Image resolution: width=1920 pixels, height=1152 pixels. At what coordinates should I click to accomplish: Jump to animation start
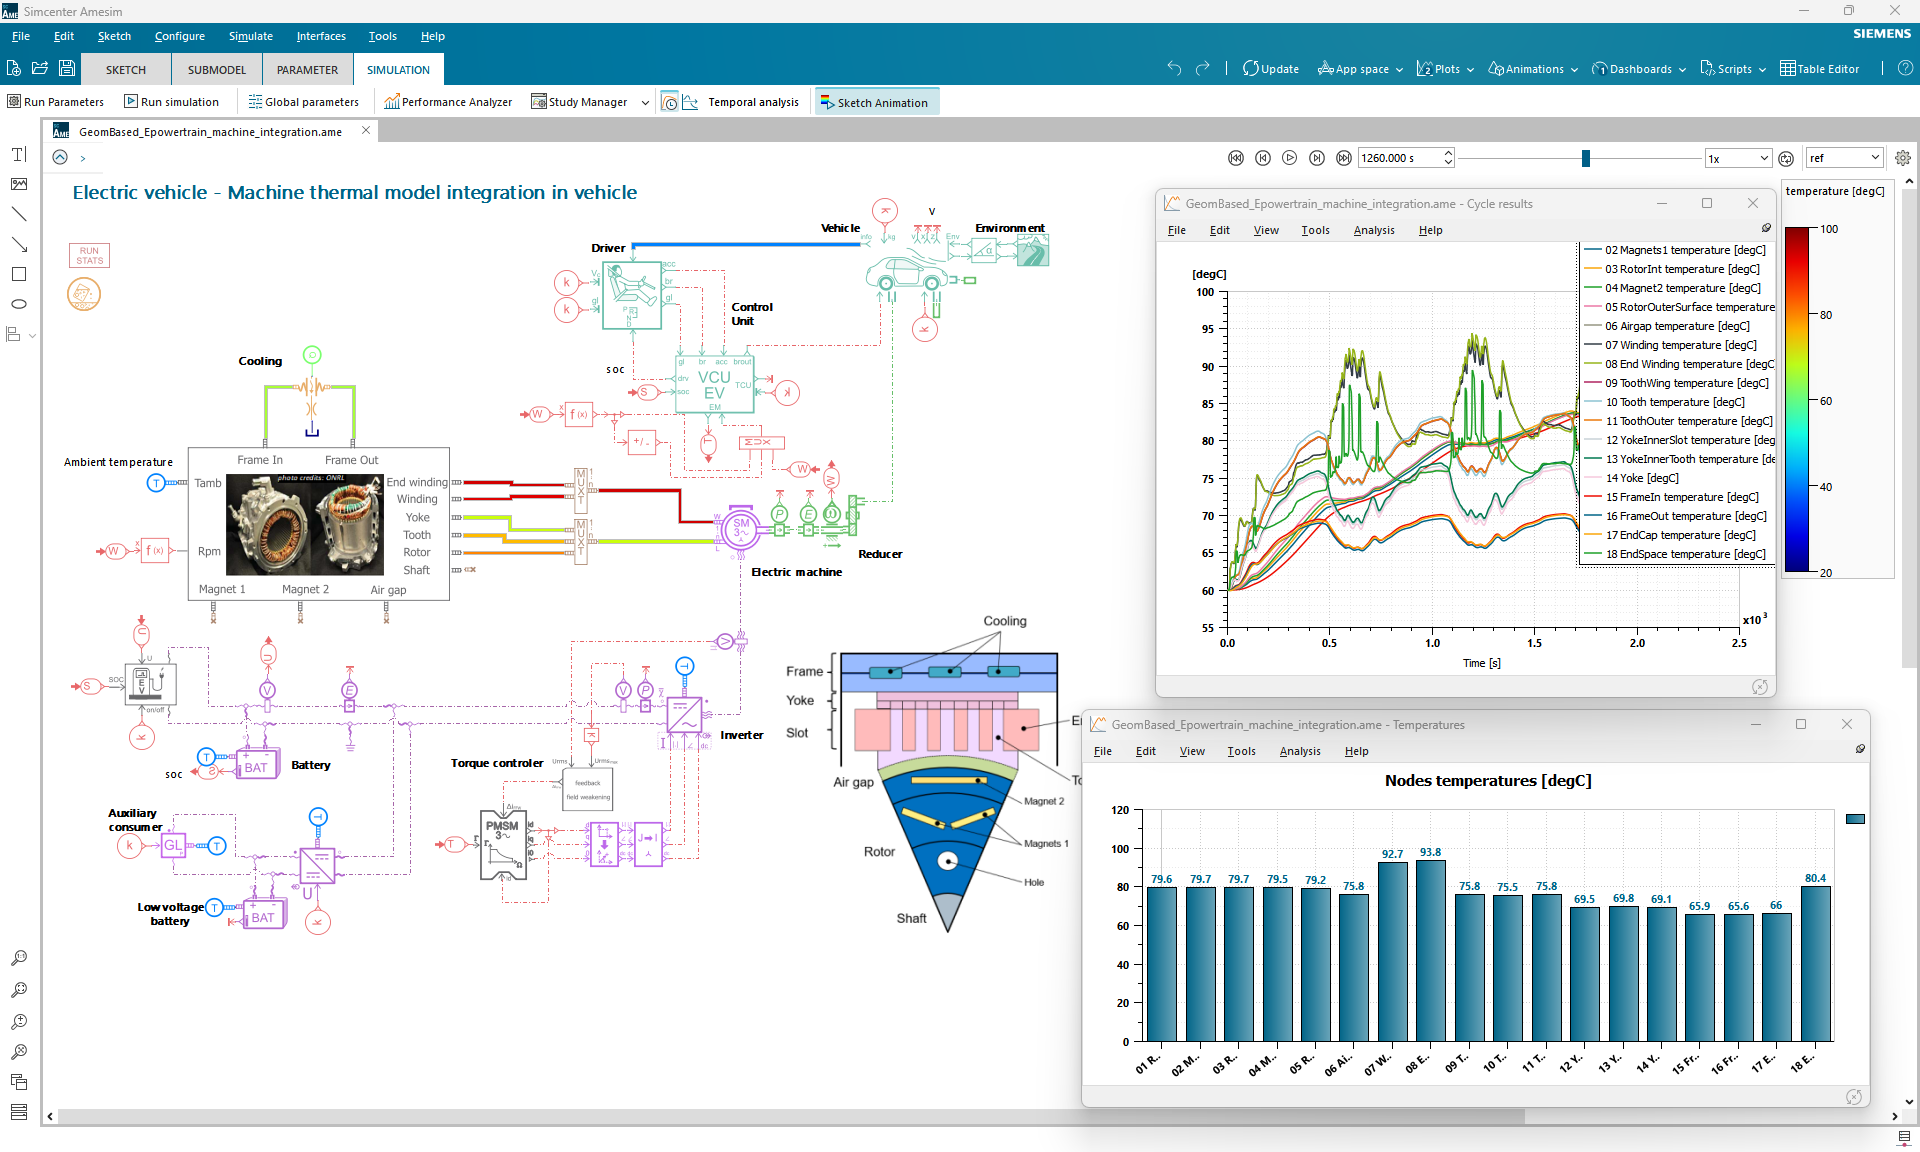pyautogui.click(x=1235, y=158)
